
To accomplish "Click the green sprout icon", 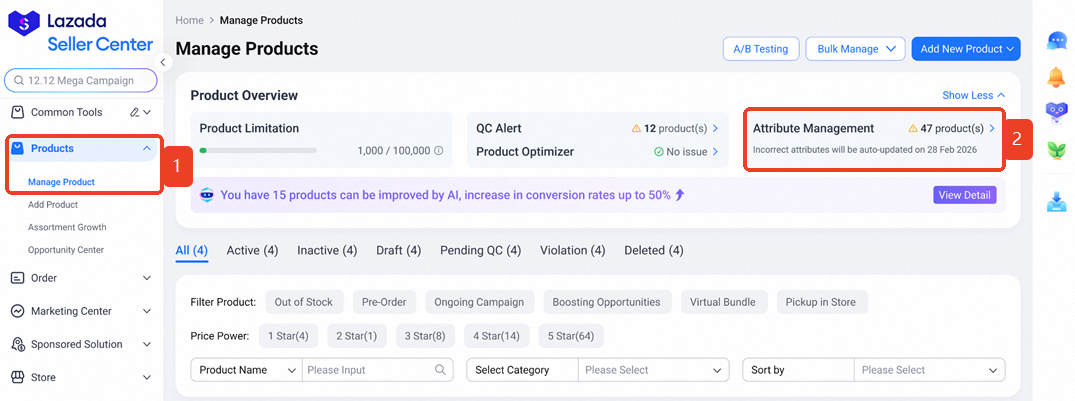I will (x=1056, y=151).
